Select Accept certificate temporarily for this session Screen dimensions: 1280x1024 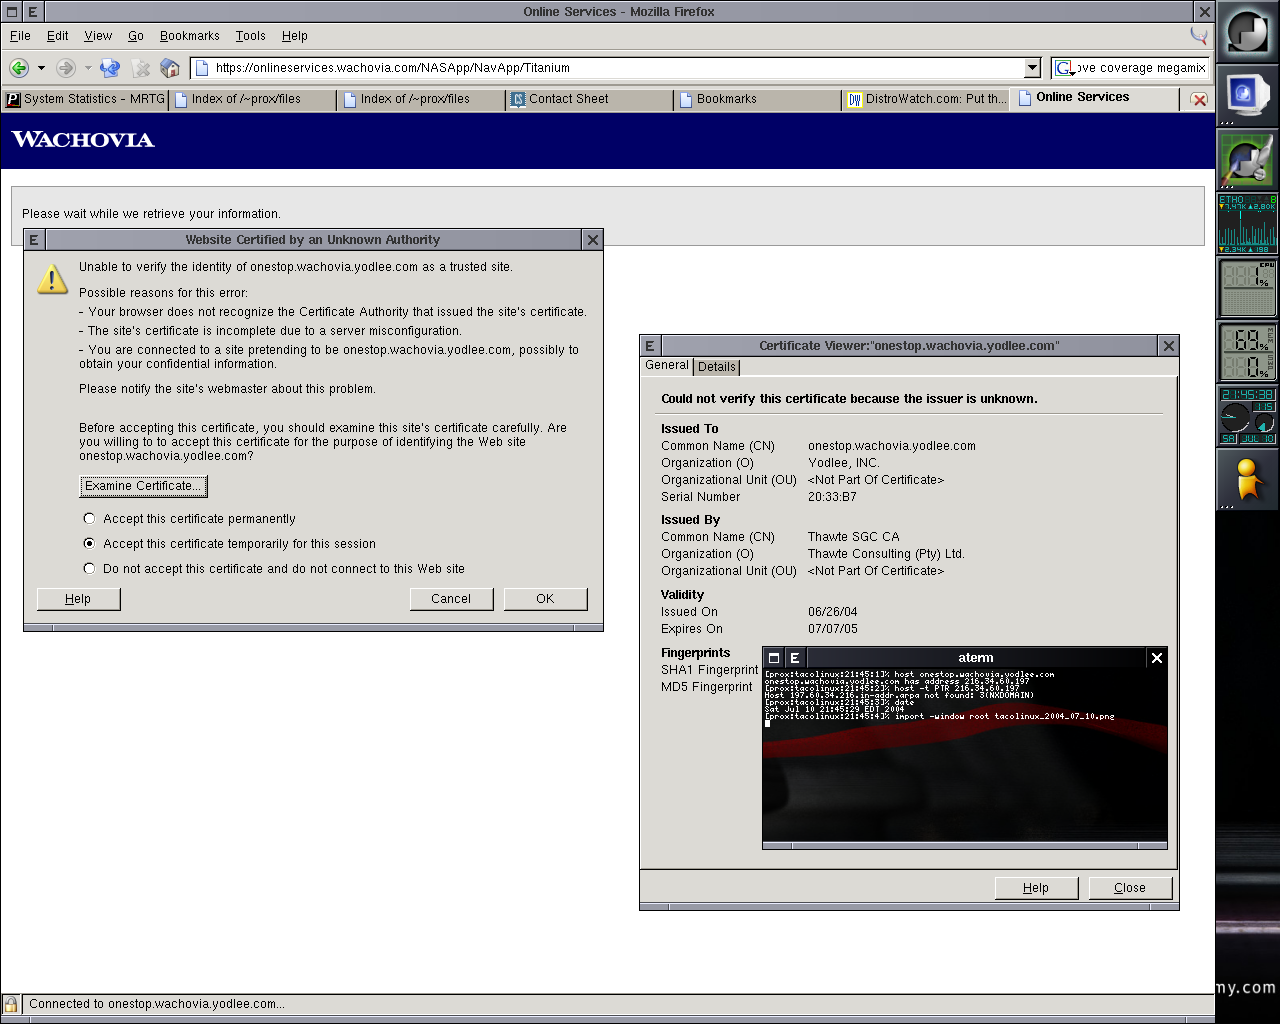[x=230, y=544]
